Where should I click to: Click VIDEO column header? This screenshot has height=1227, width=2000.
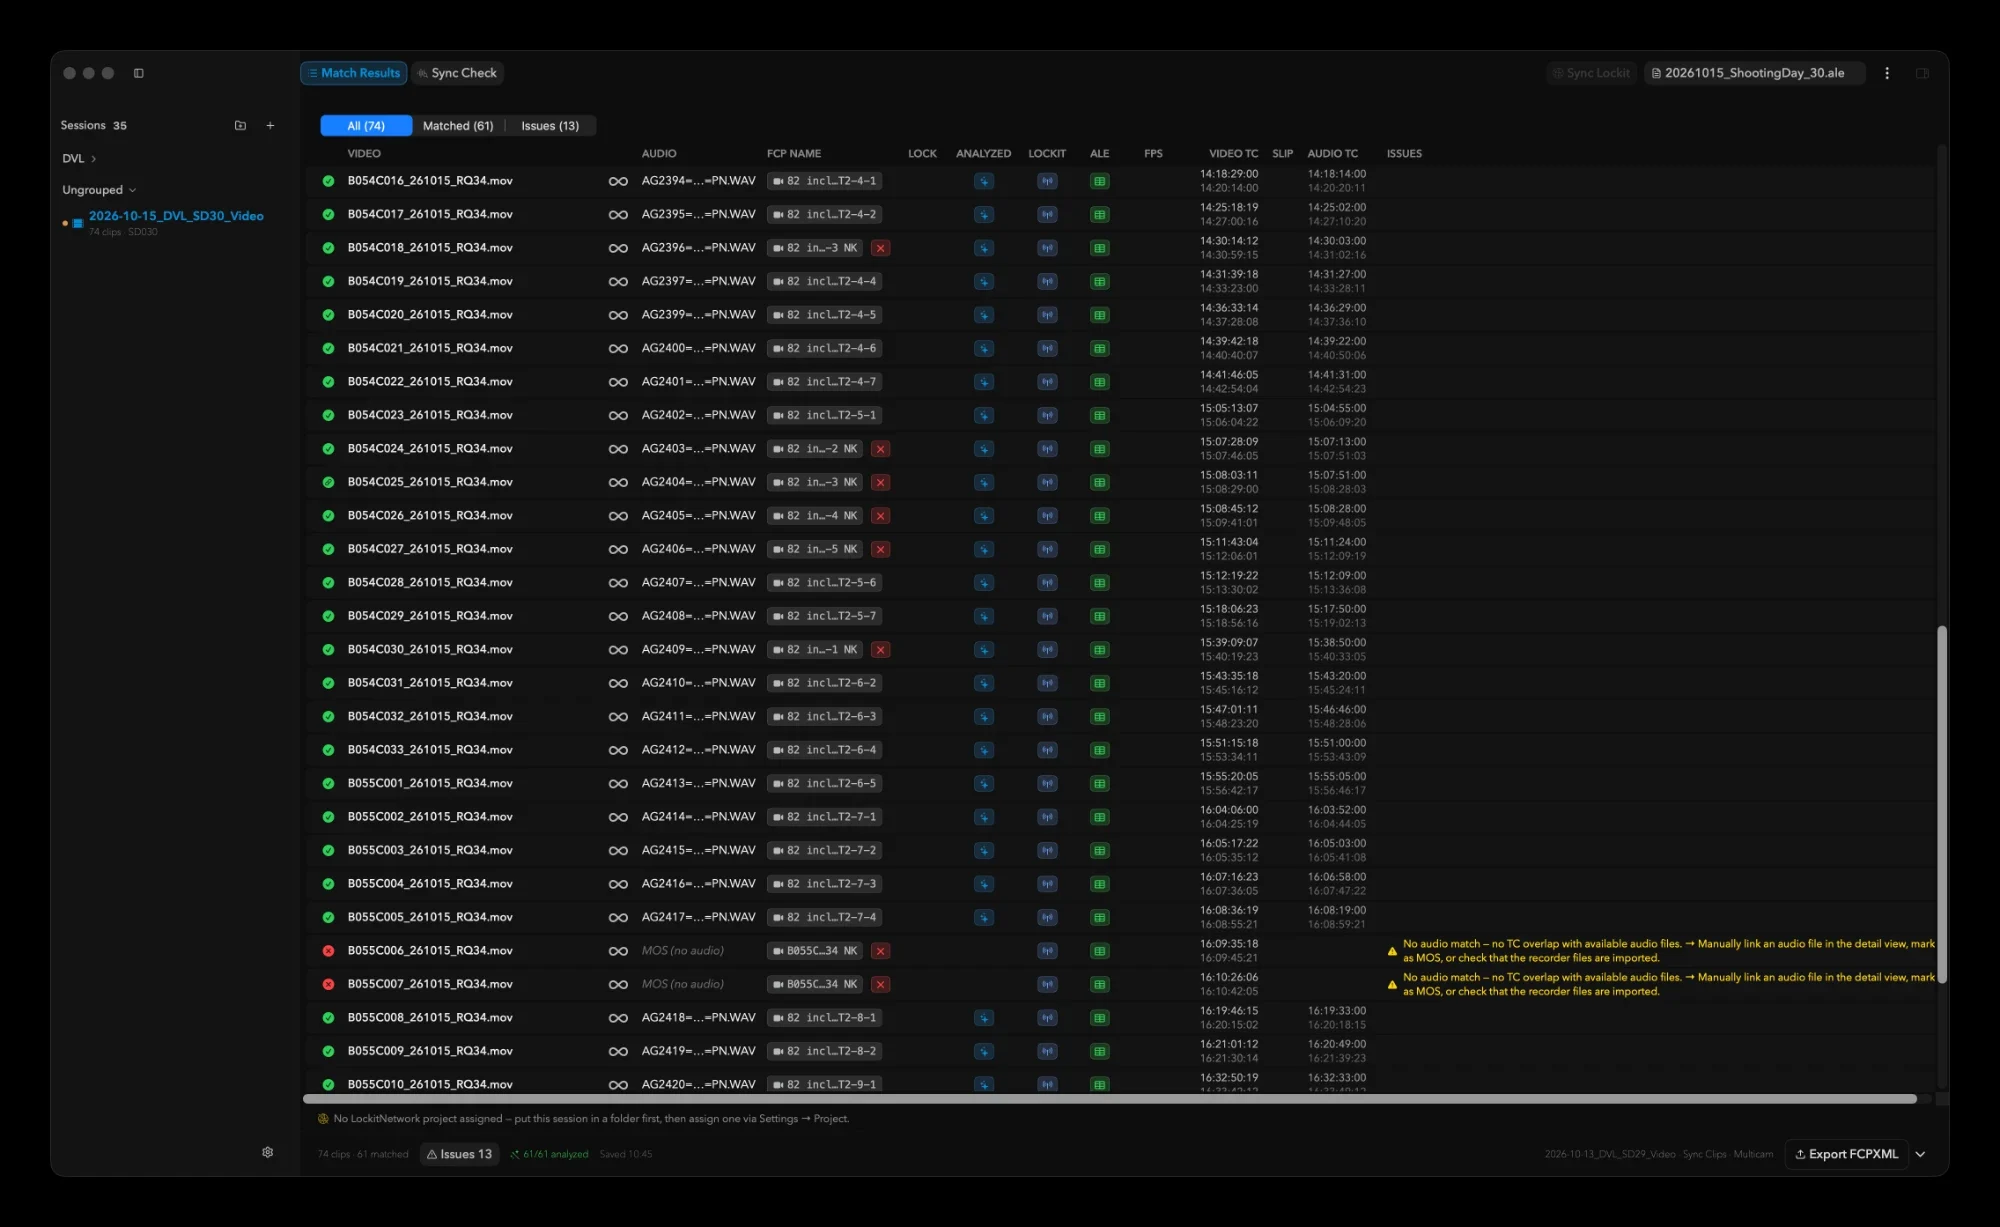click(364, 153)
